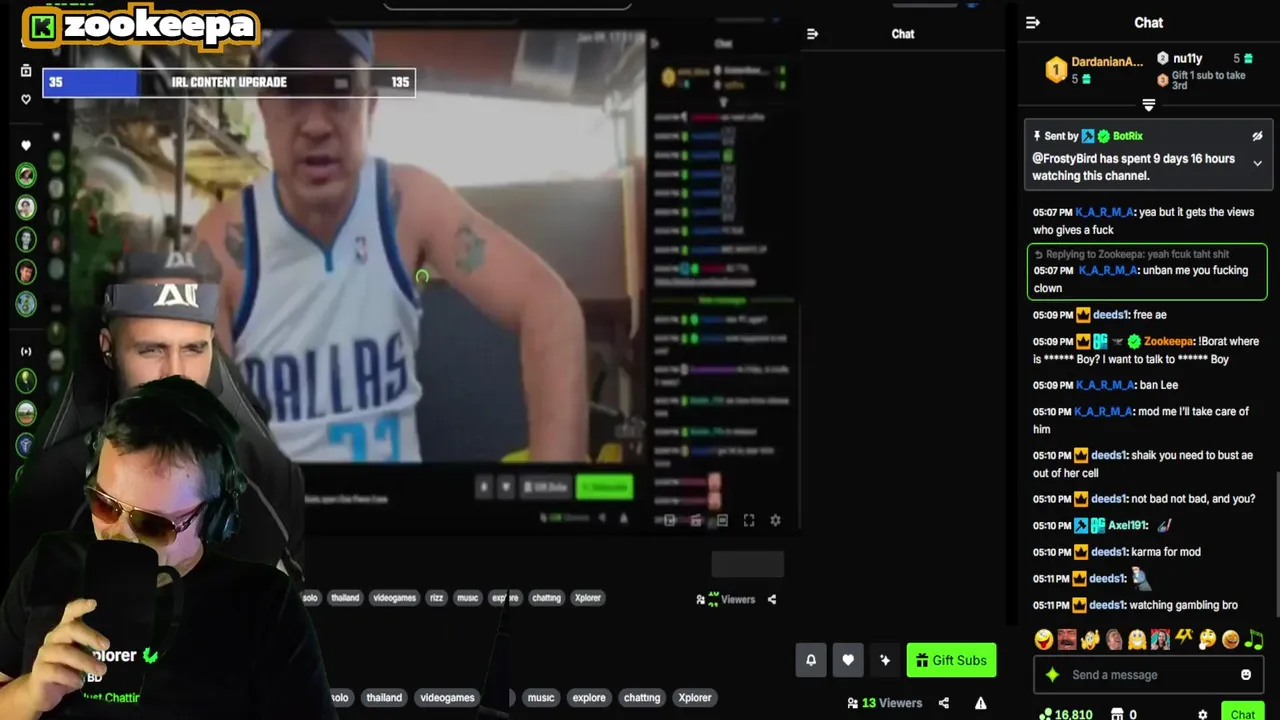Hide the pinned BotRix message
The width and height of the screenshot is (1280, 720).
click(x=1257, y=136)
